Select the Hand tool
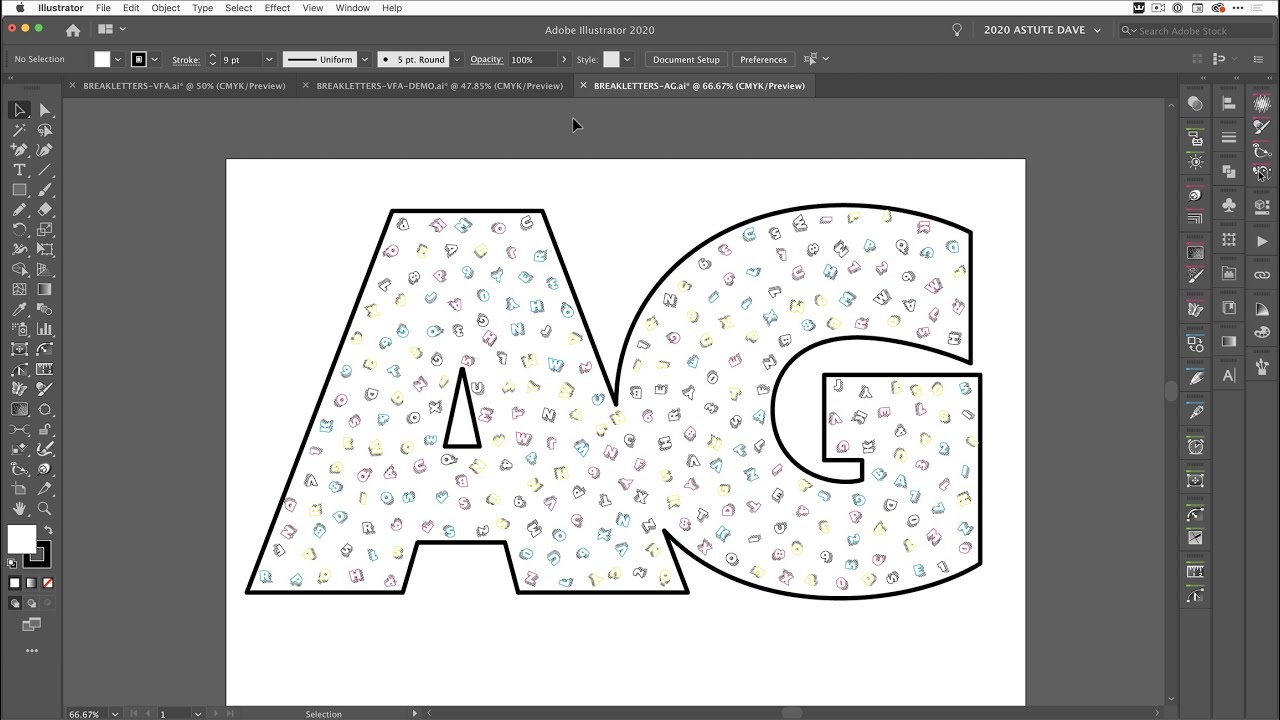This screenshot has width=1280, height=720. click(x=20, y=509)
